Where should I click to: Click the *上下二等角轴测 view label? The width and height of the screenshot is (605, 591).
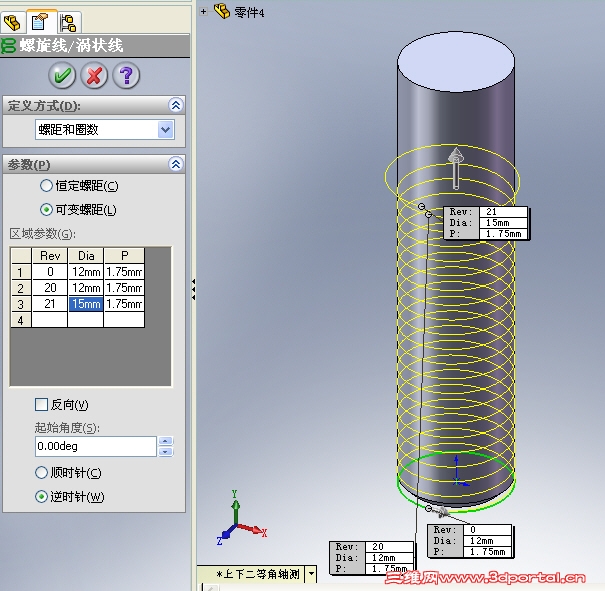(258, 574)
